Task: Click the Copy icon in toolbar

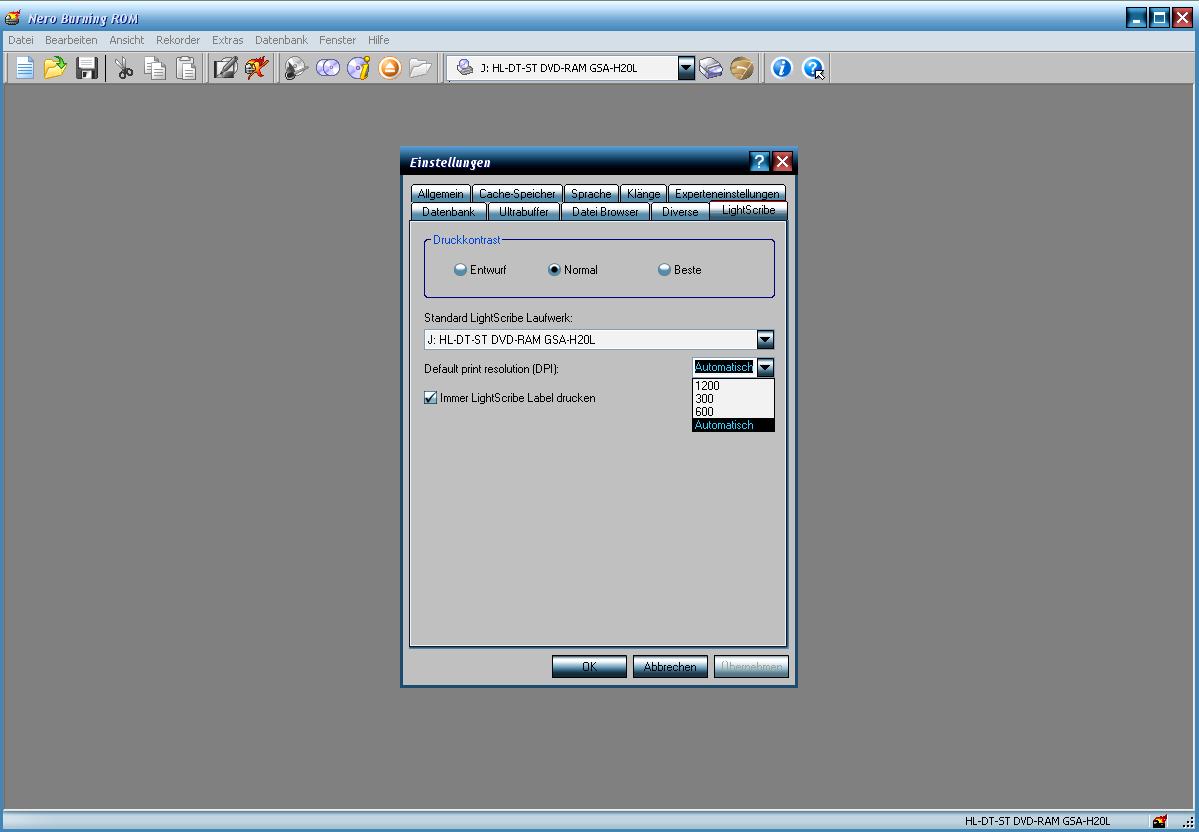Action: tap(155, 68)
